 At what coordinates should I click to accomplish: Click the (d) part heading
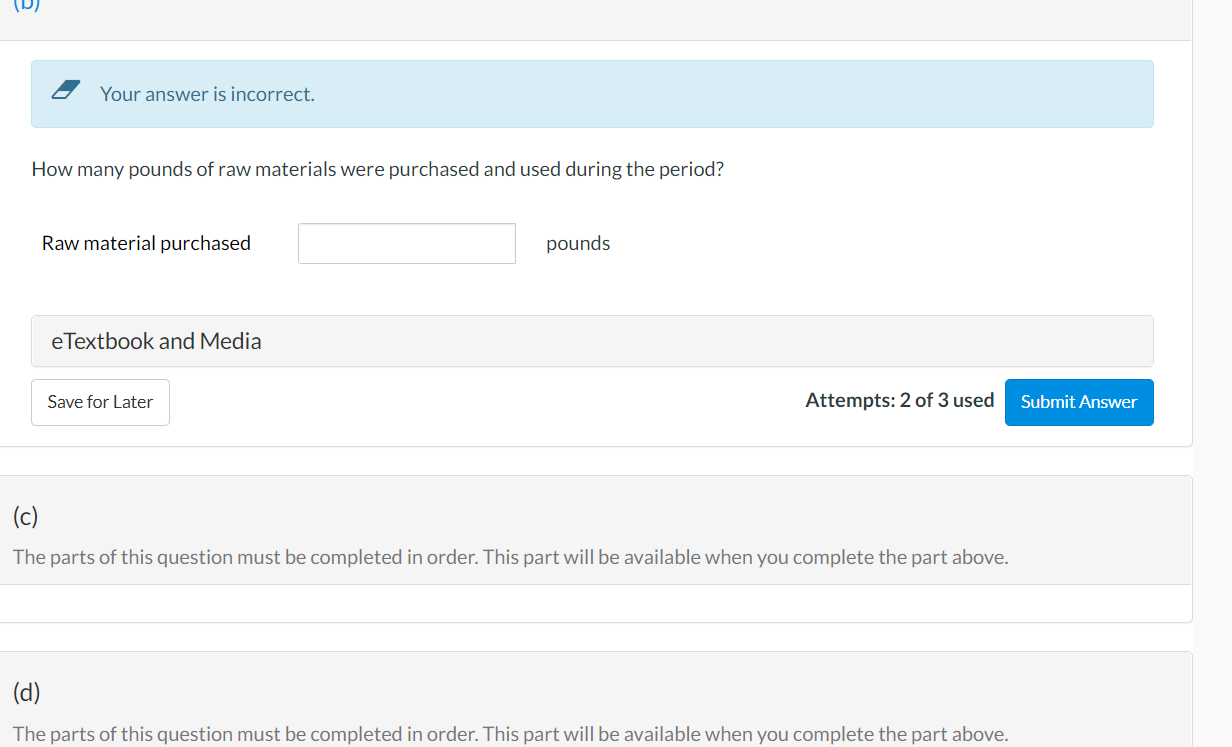[27, 692]
